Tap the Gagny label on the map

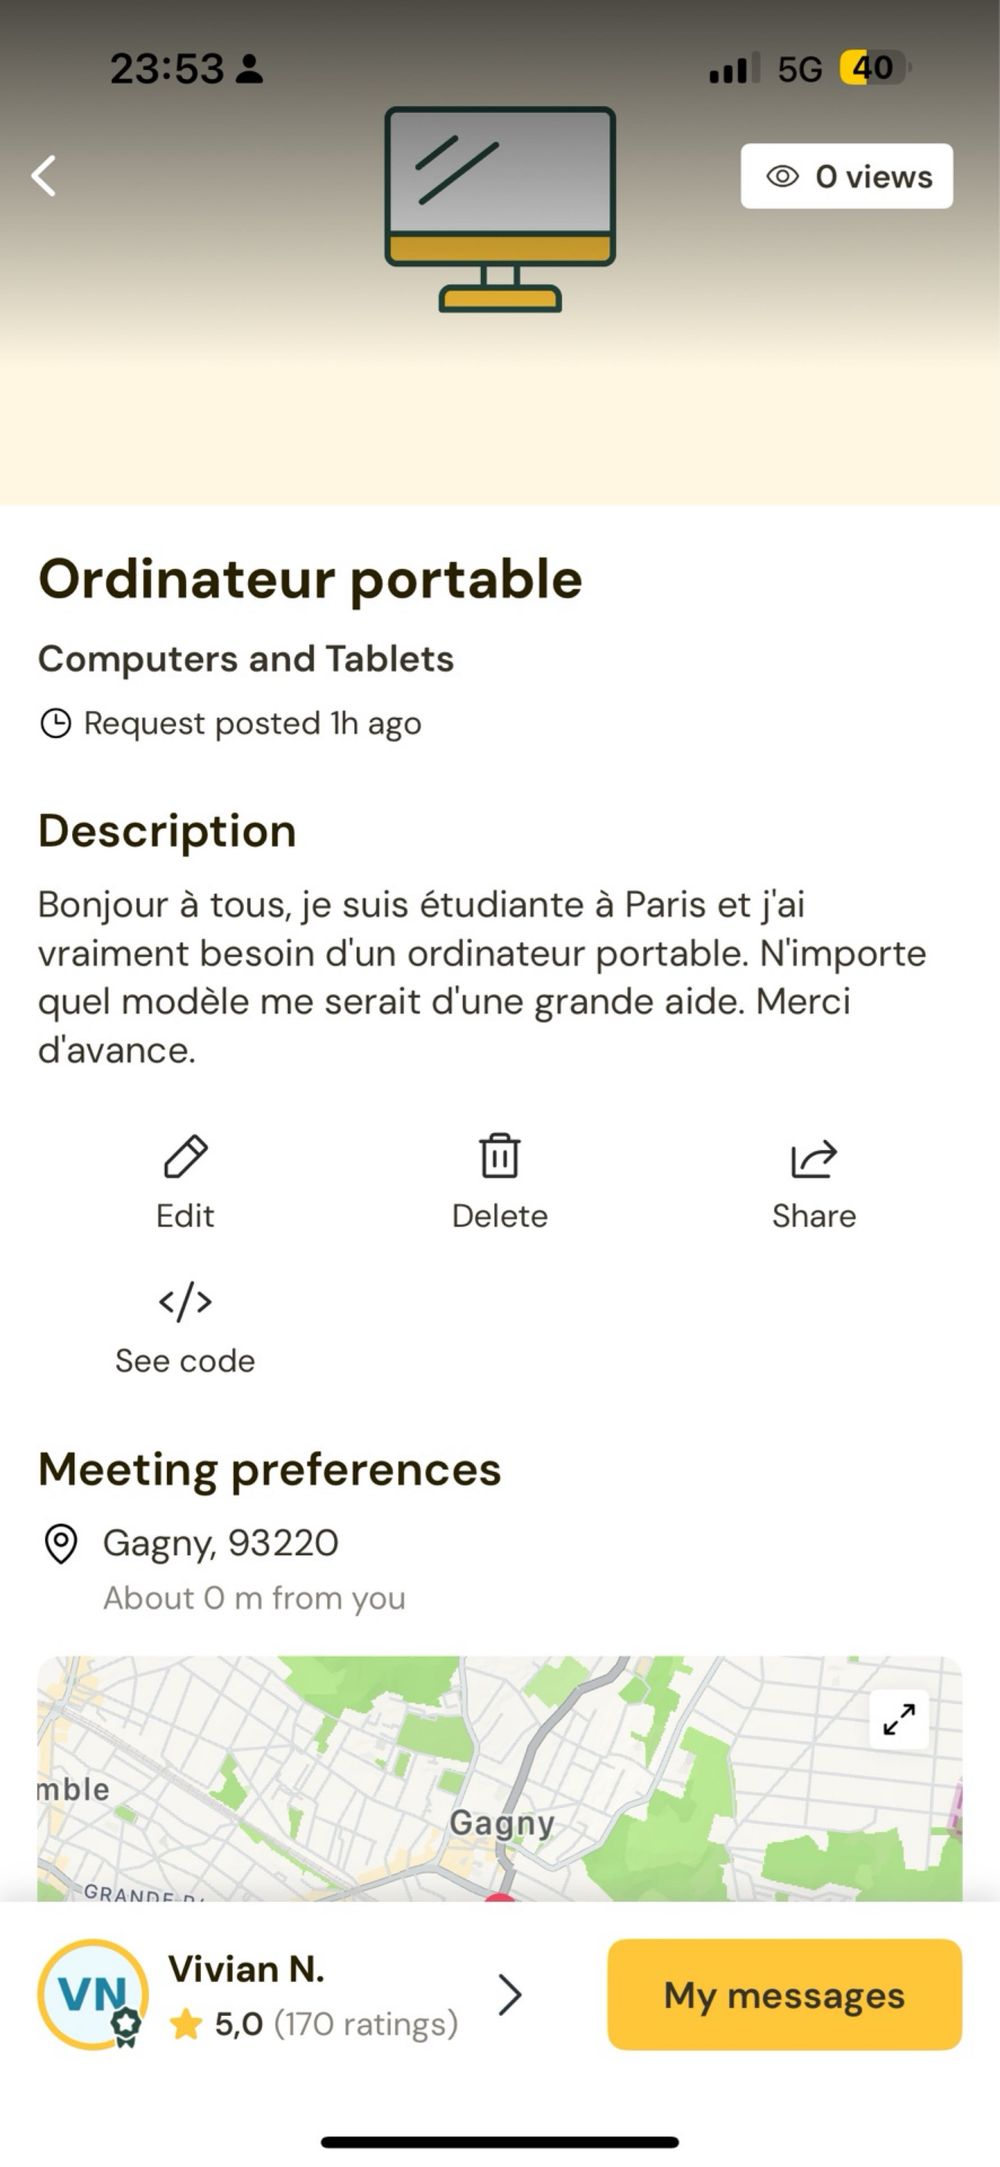[x=501, y=1823]
